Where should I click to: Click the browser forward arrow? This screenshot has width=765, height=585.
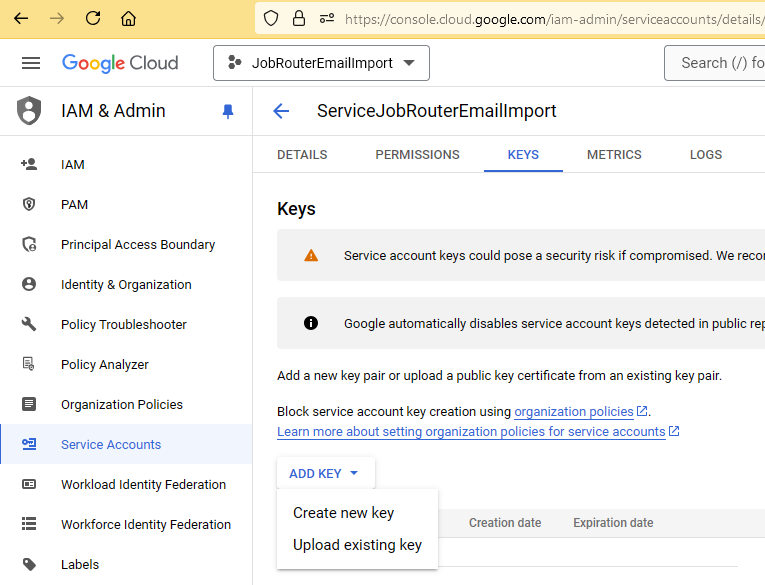[x=57, y=19]
